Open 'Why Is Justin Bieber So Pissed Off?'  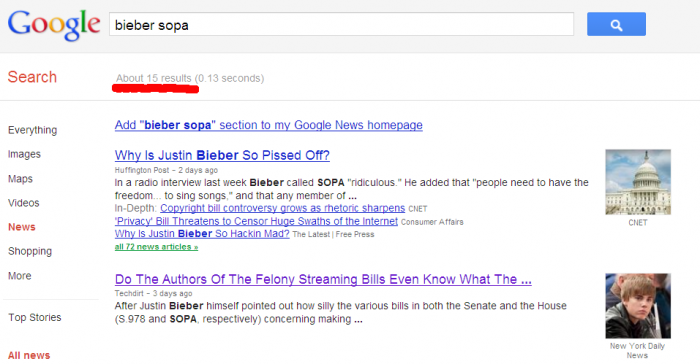tap(222, 155)
